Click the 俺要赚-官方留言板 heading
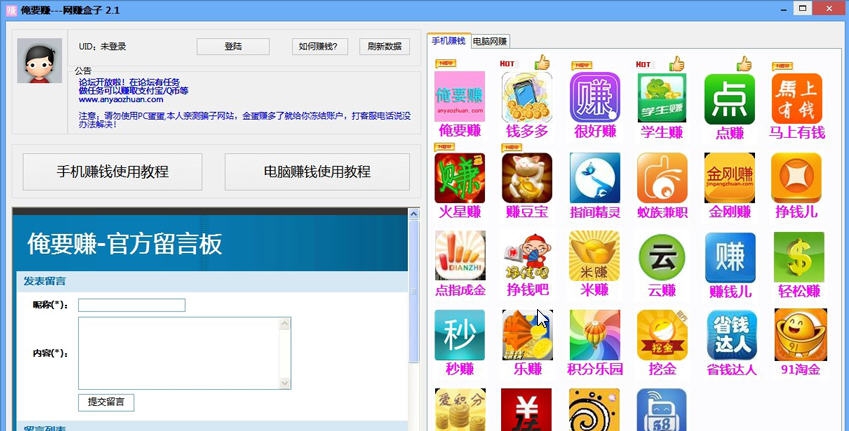The width and height of the screenshot is (849, 431). pyautogui.click(x=125, y=244)
